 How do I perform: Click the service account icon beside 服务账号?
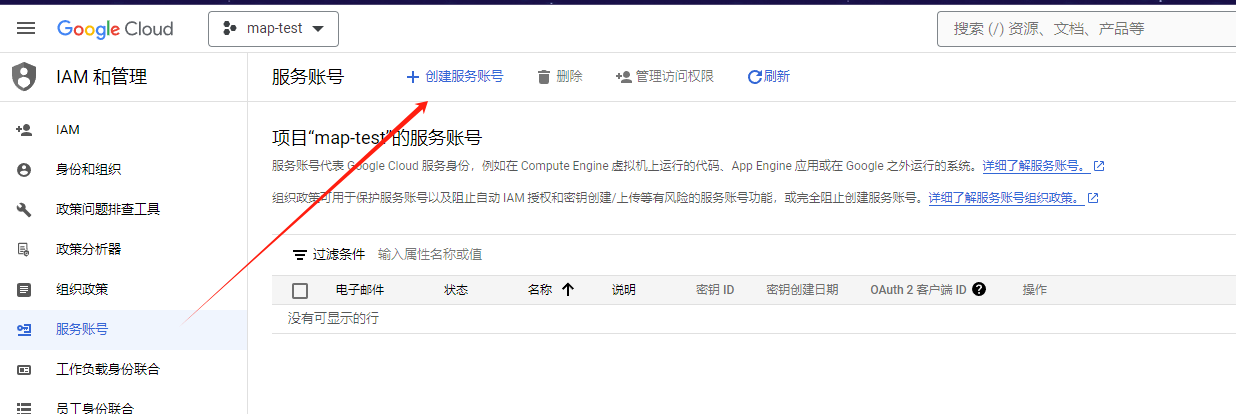(24, 330)
